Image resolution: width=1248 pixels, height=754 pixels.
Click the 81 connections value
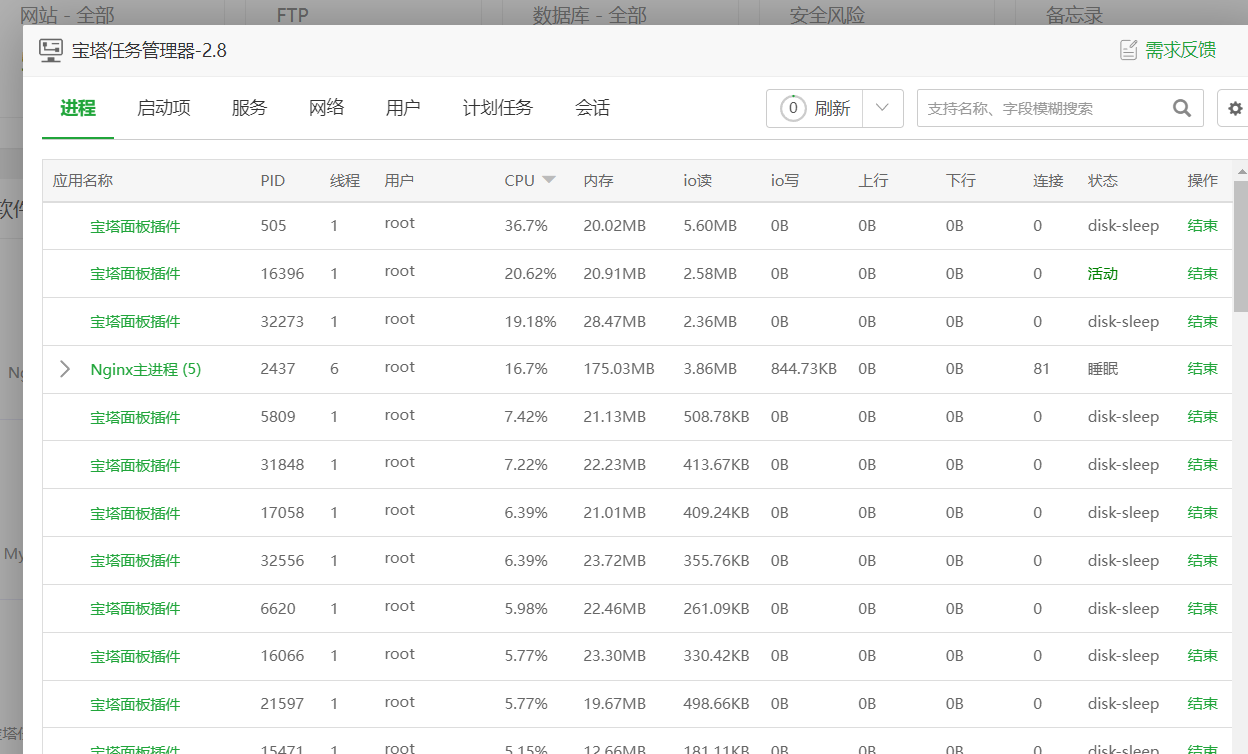pos(1042,369)
